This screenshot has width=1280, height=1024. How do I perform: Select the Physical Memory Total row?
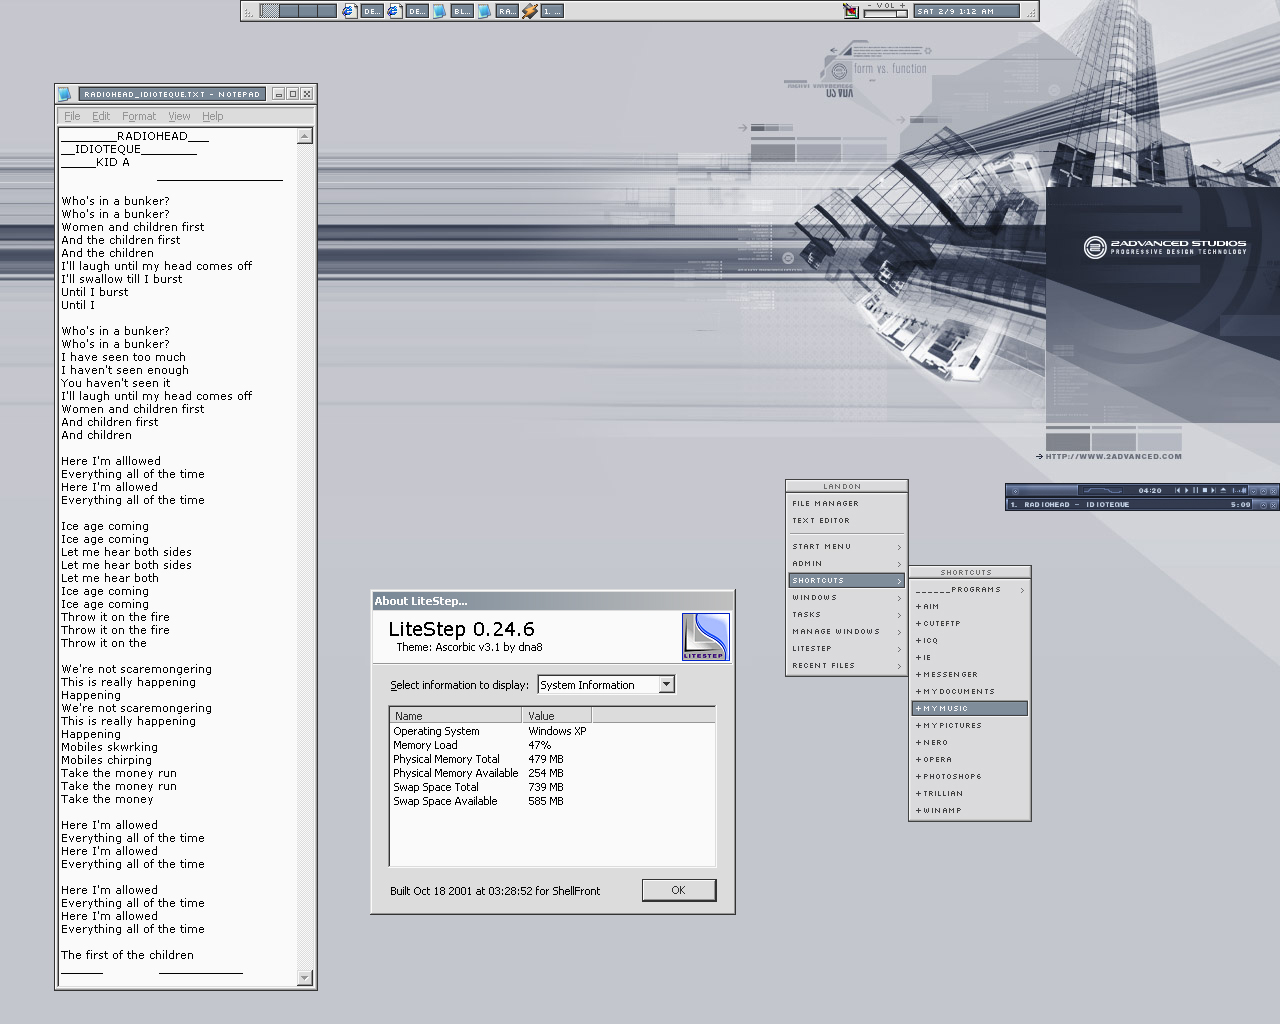coord(552,759)
